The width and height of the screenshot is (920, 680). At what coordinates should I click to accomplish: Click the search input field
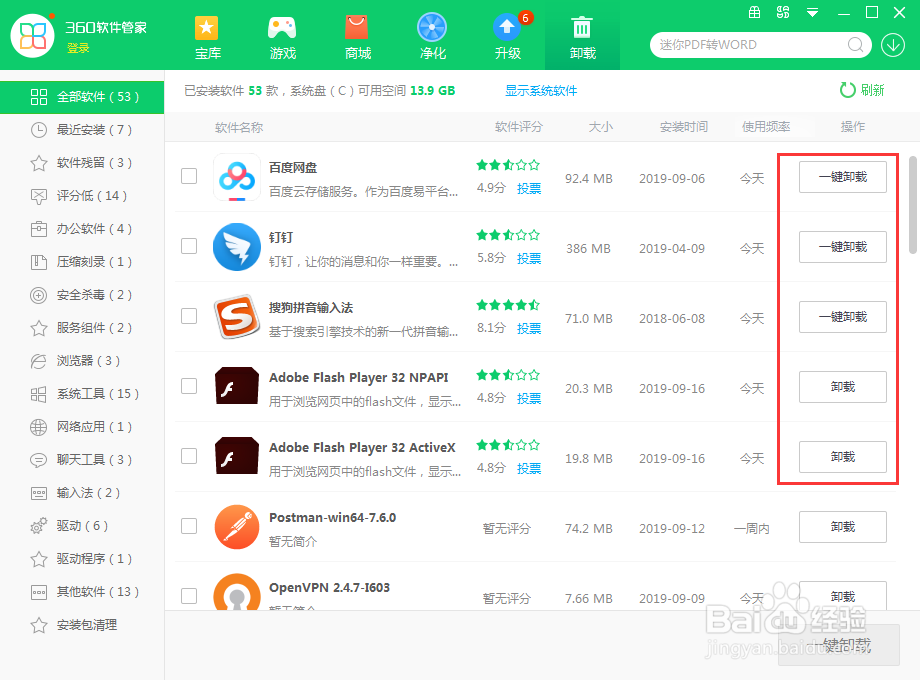750,45
